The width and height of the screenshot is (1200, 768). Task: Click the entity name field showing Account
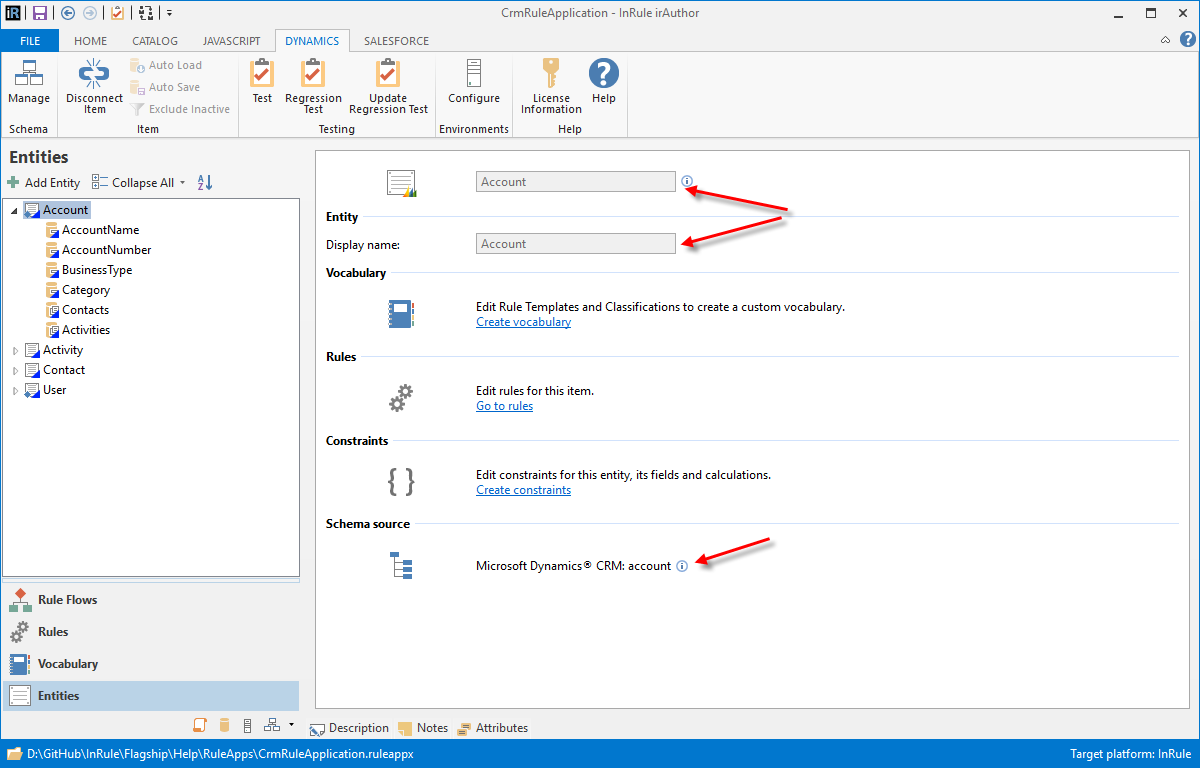pyautogui.click(x=575, y=182)
